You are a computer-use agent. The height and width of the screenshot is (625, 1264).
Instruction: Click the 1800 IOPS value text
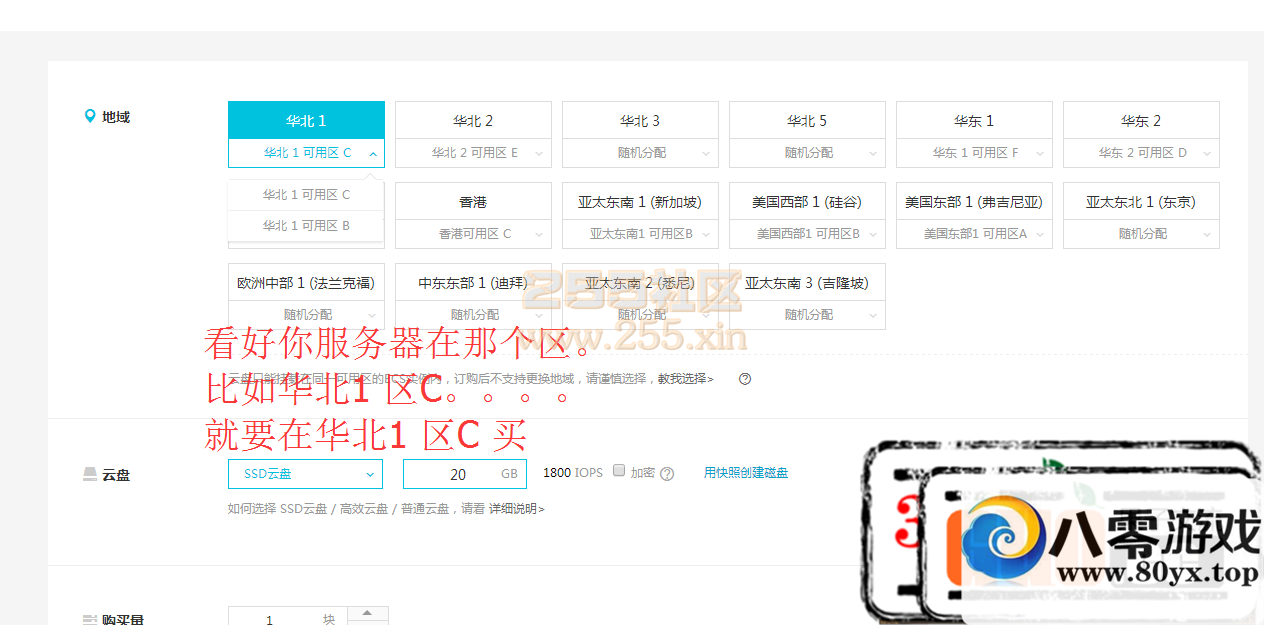[x=573, y=473]
